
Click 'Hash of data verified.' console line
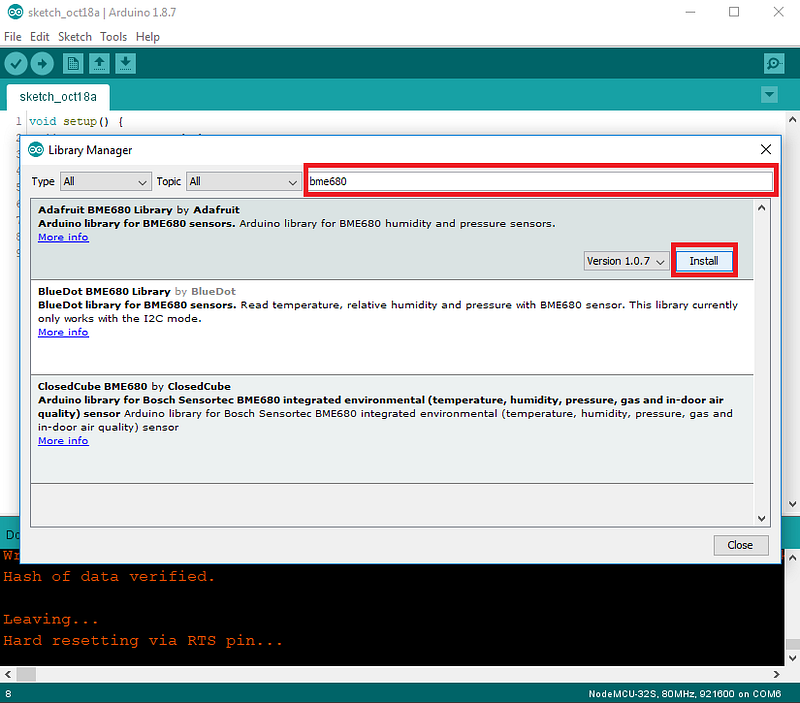pos(109,576)
